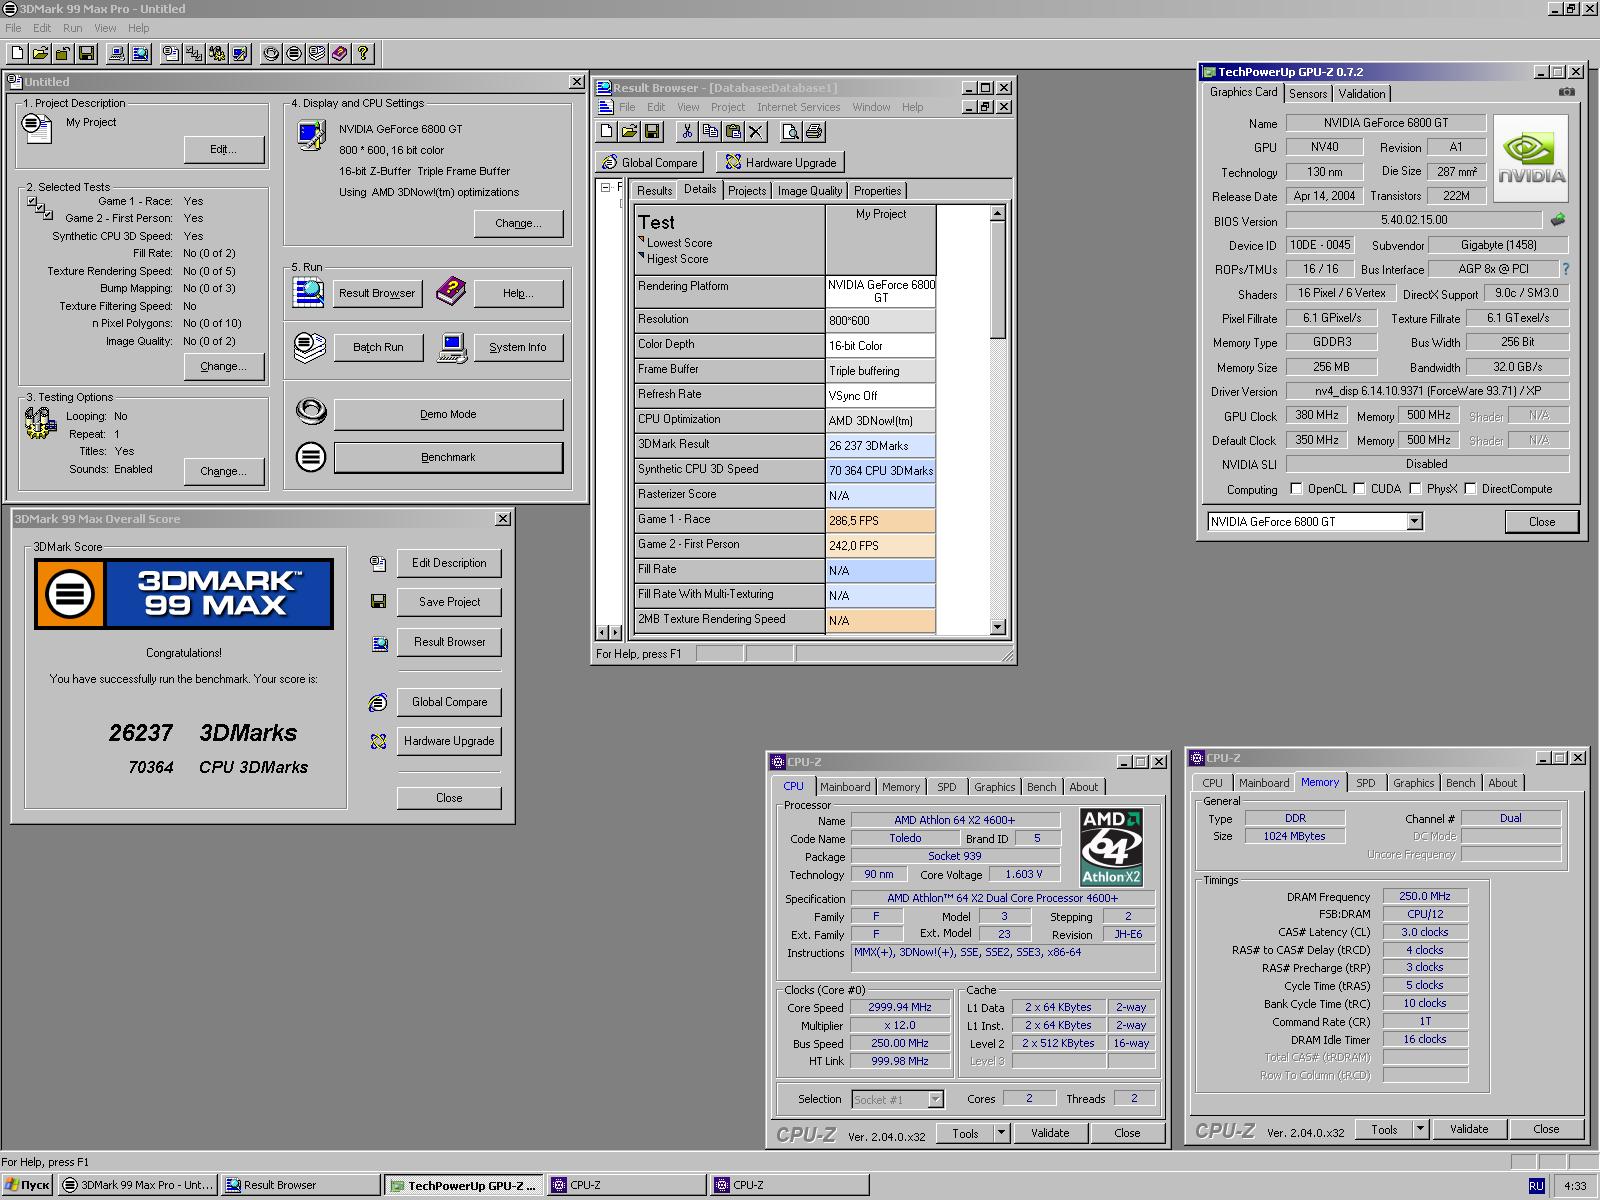Click Copy icon in Result Browser toolbar
1600x1200 pixels.
[x=710, y=131]
